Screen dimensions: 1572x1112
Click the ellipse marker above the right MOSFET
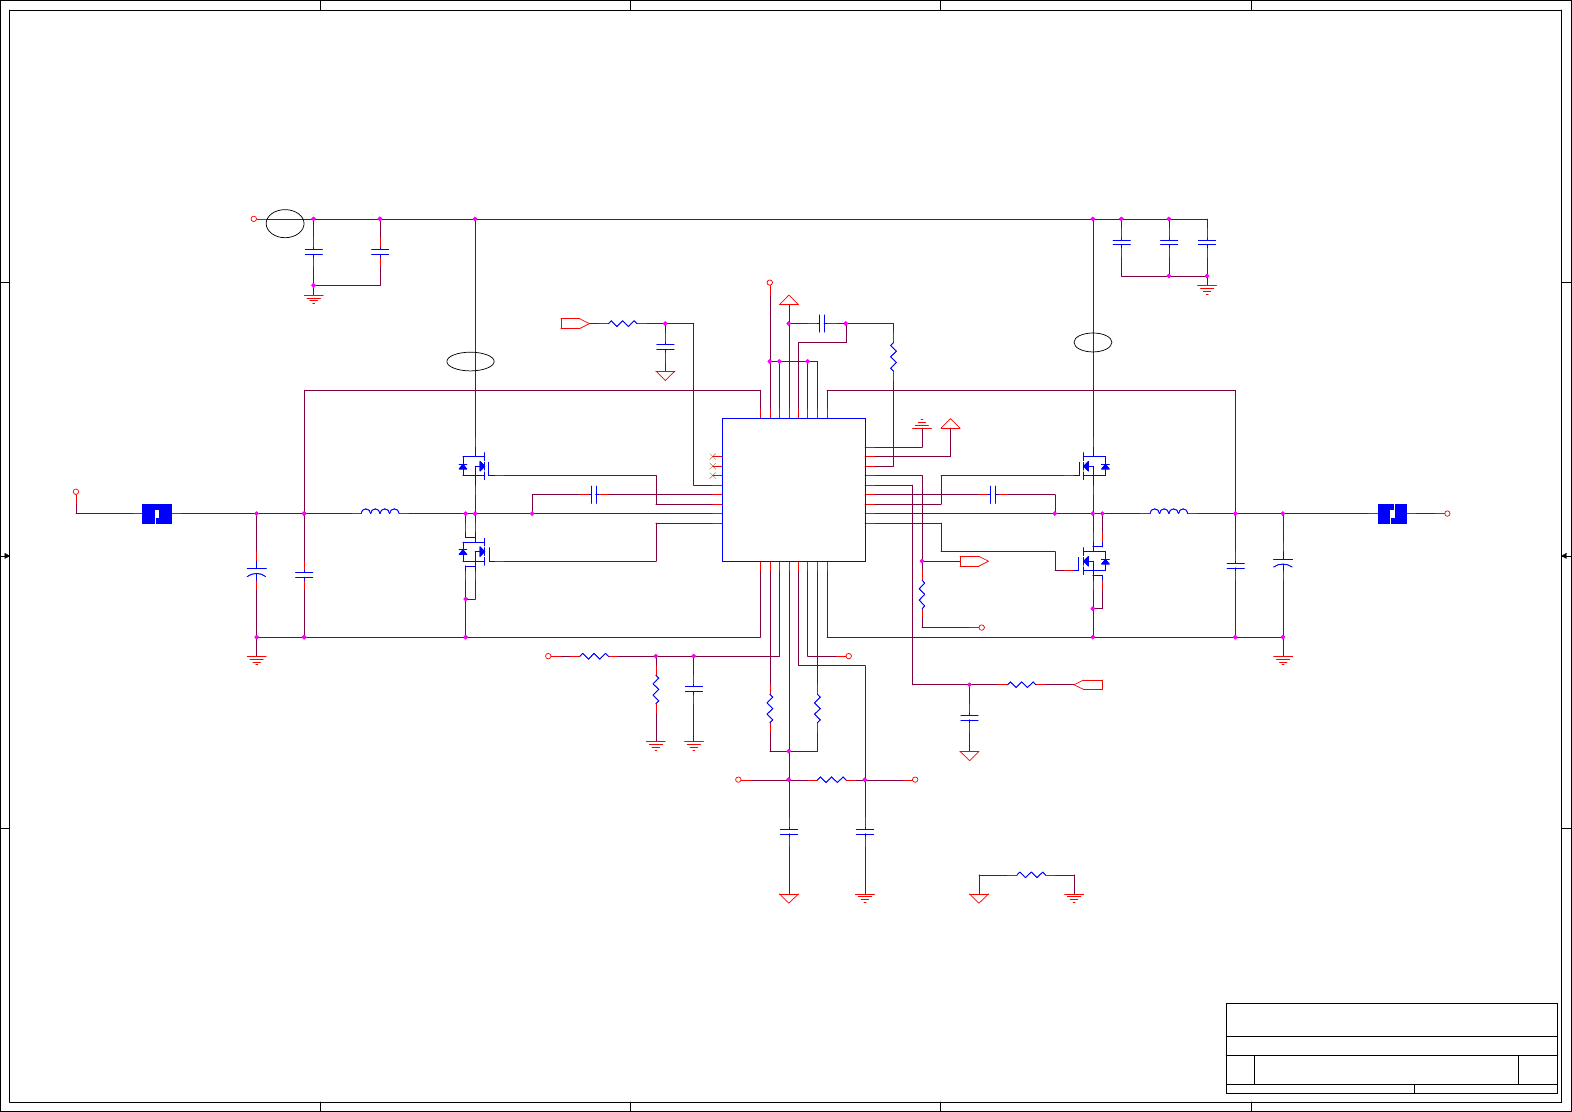click(1093, 342)
